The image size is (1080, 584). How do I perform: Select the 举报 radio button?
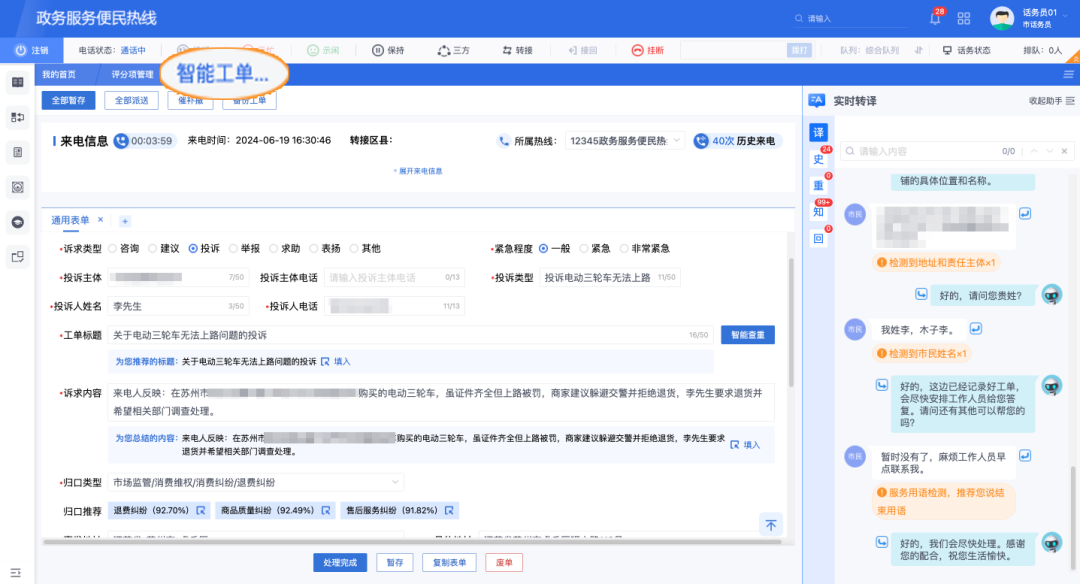point(233,248)
